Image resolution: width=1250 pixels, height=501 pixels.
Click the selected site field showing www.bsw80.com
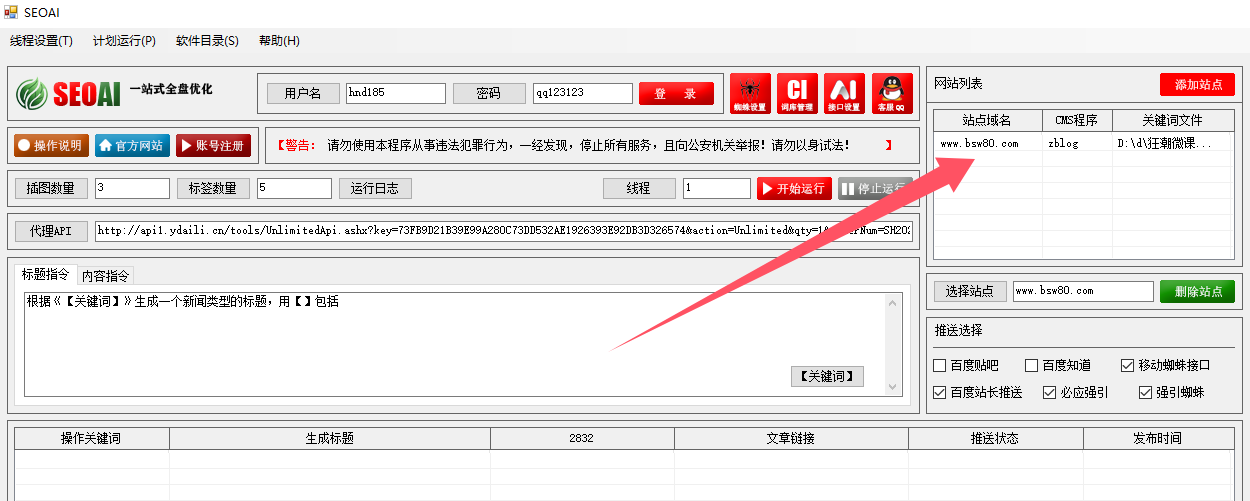pos(1083,291)
